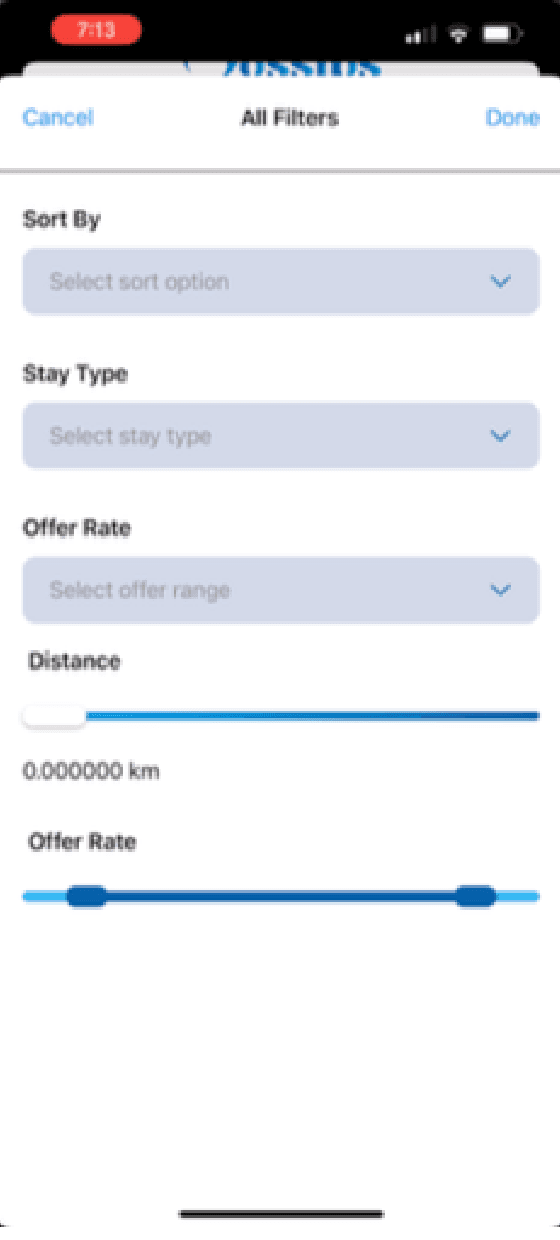Tap the cellular signal bars icon
This screenshot has height=1240, width=560.
coord(421,35)
